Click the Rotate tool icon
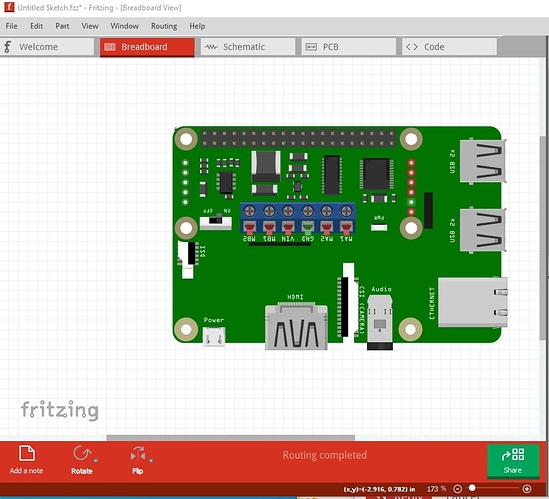 [x=82, y=454]
